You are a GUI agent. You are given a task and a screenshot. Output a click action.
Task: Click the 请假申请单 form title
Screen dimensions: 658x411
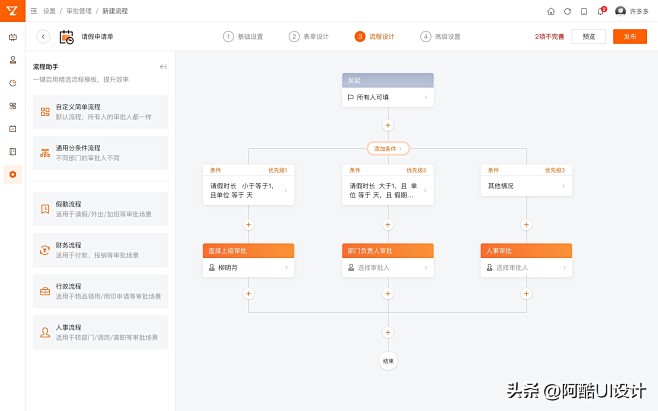pos(97,37)
